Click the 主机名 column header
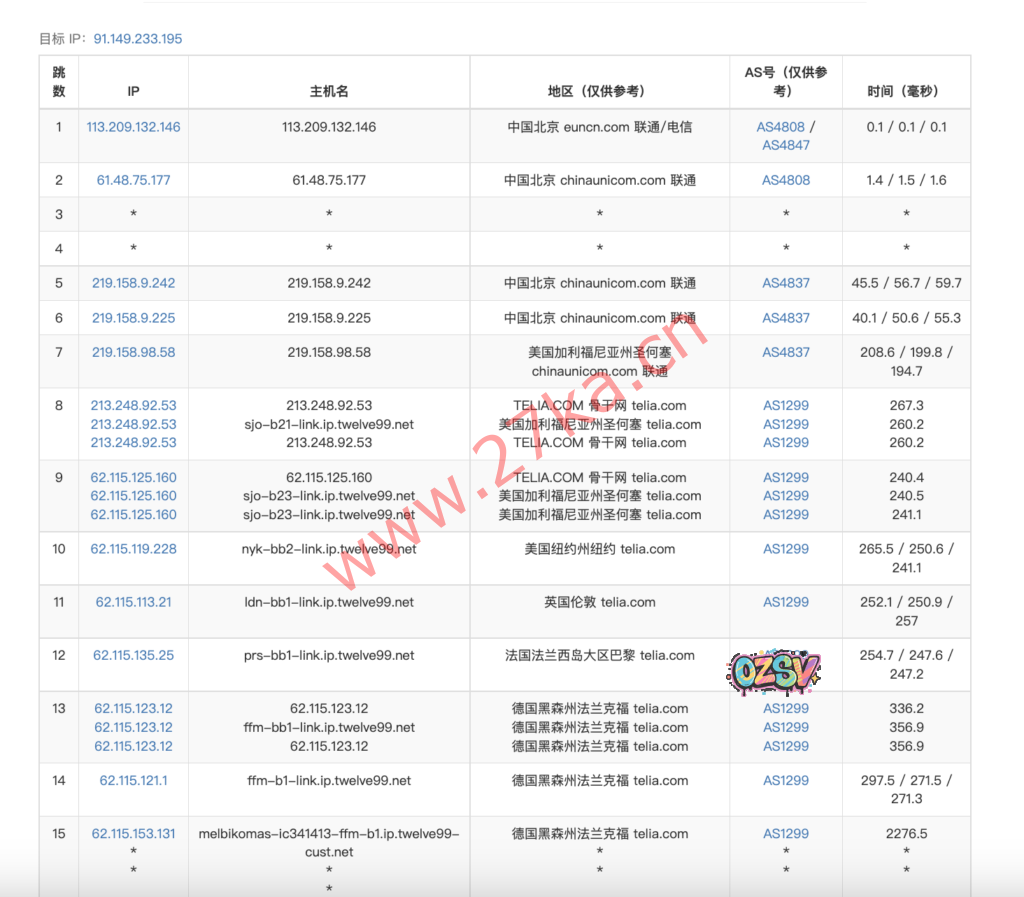Screen dimensions: 1024x897 click(329, 91)
